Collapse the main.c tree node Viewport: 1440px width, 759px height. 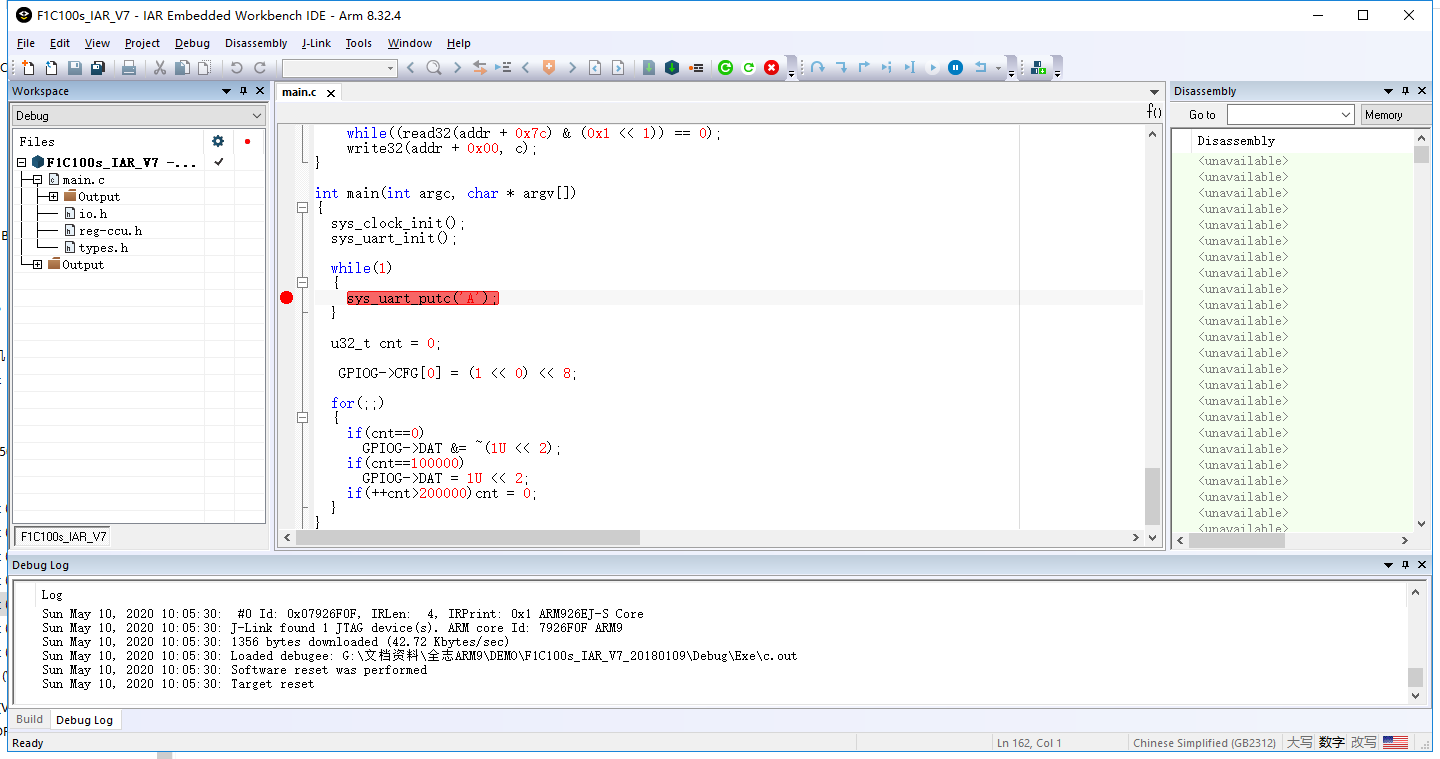37,180
